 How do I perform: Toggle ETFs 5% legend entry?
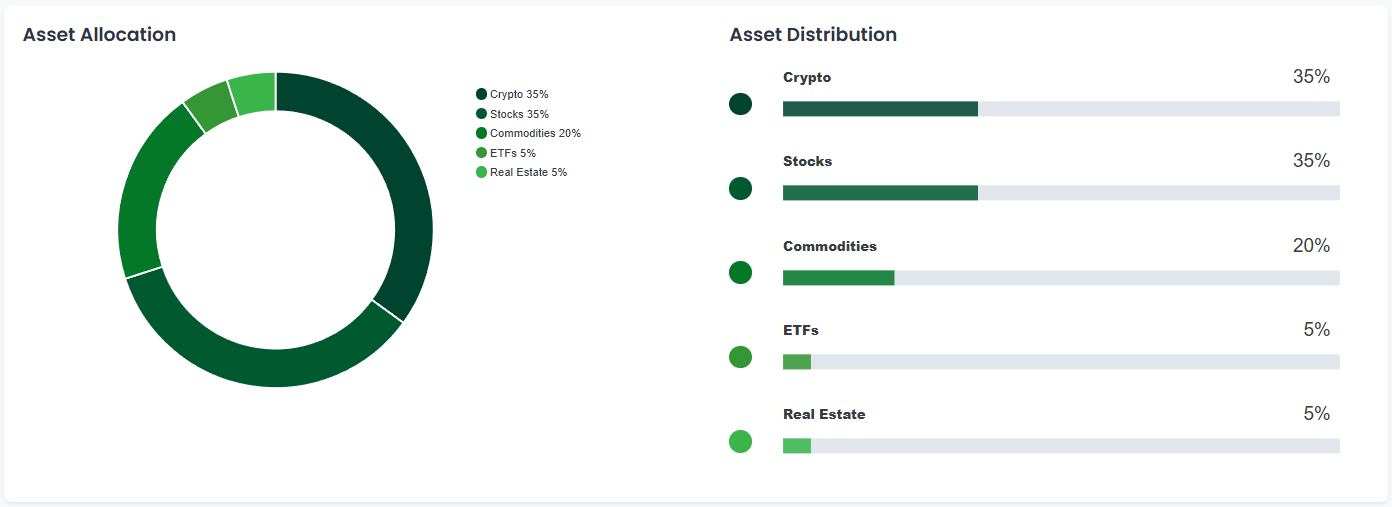coord(507,153)
